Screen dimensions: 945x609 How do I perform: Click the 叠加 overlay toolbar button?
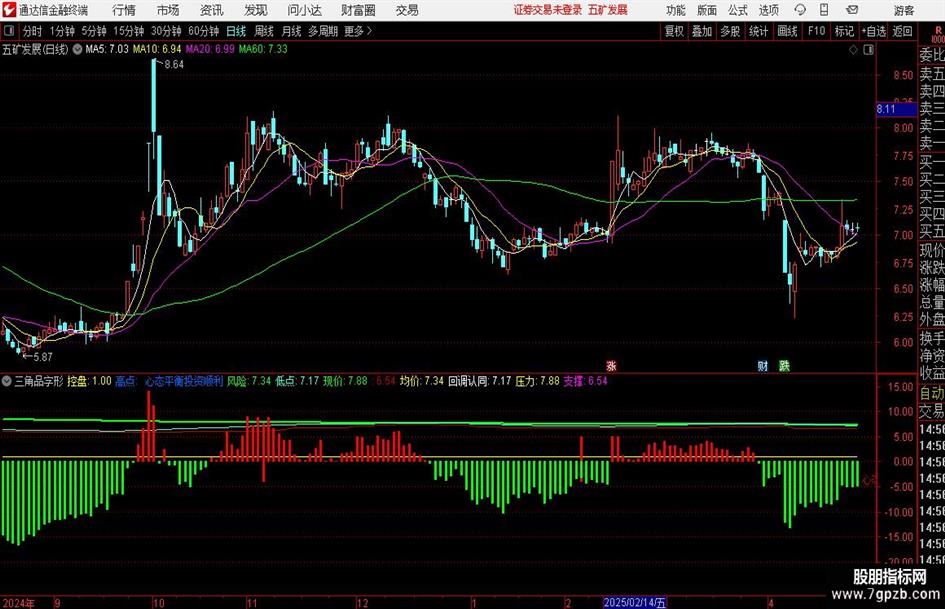click(x=702, y=31)
